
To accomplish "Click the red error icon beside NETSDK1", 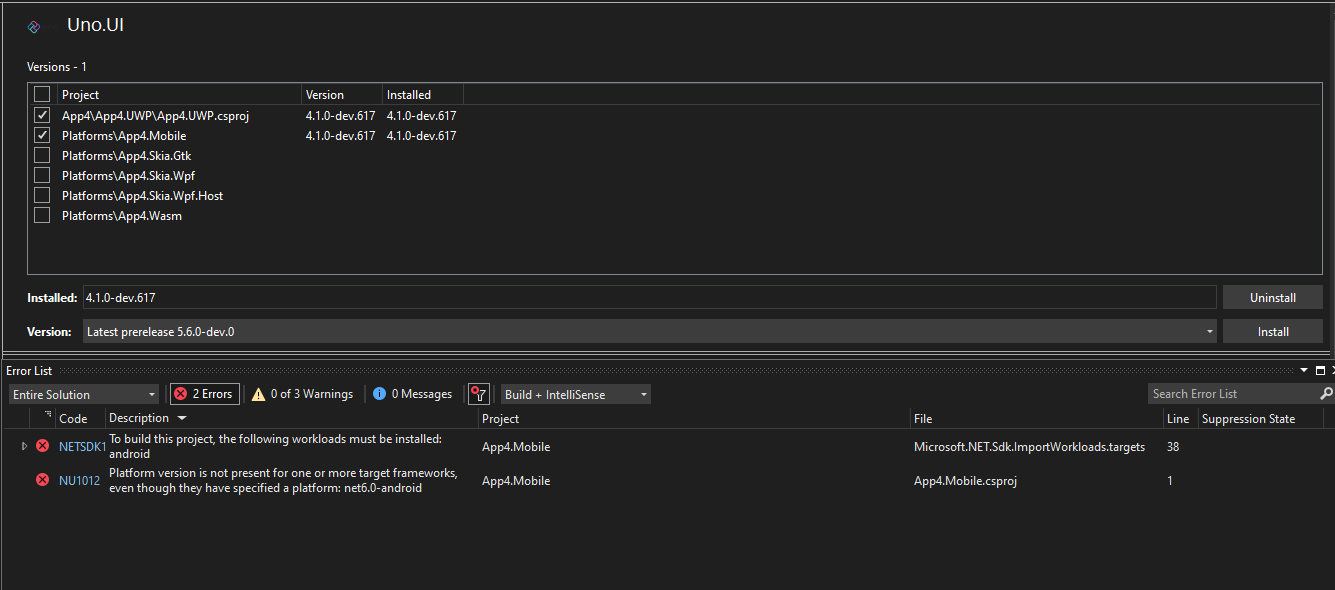I will point(42,446).
